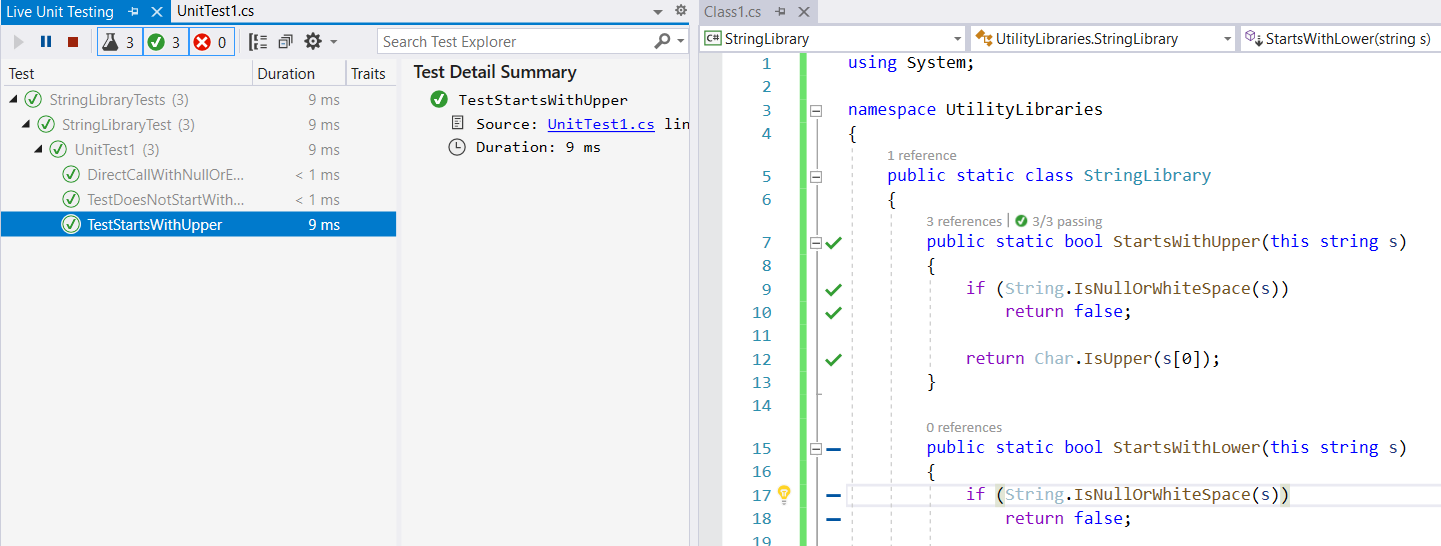This screenshot has height=546, width=1441.
Task: Open group-by hierarchy icon
Action: pos(258,42)
